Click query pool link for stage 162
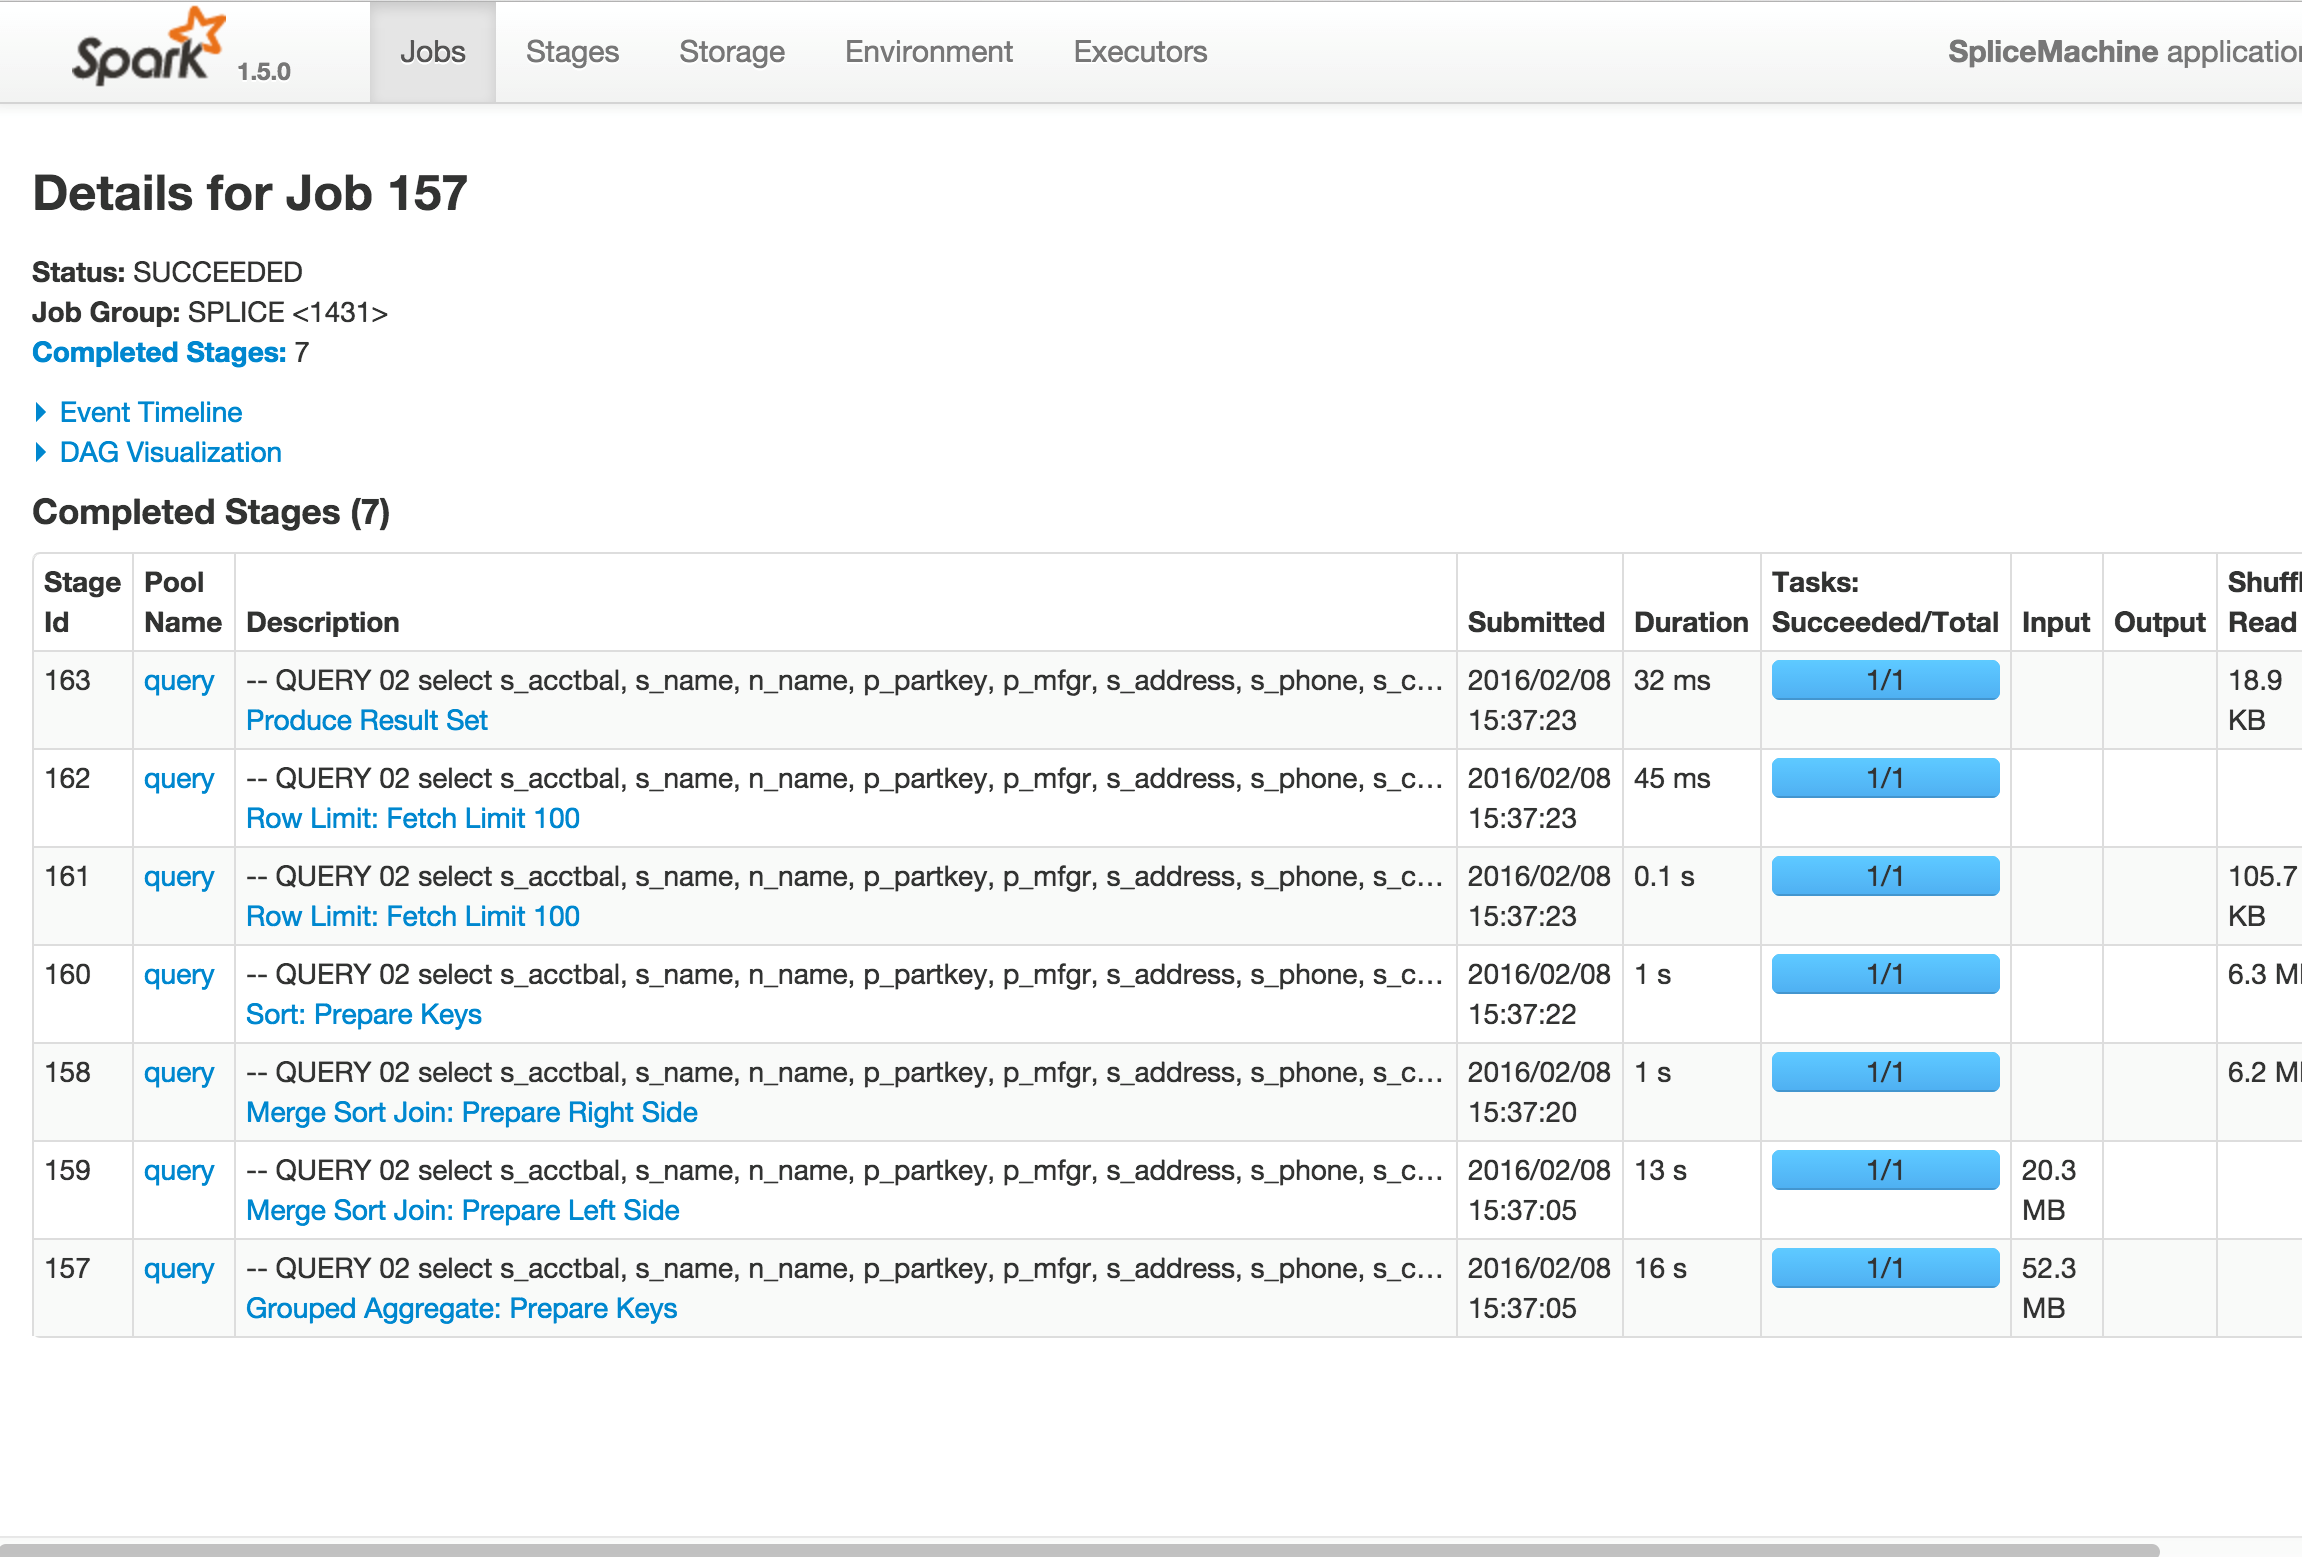Screen dimensions: 2302x1557 click(x=179, y=779)
